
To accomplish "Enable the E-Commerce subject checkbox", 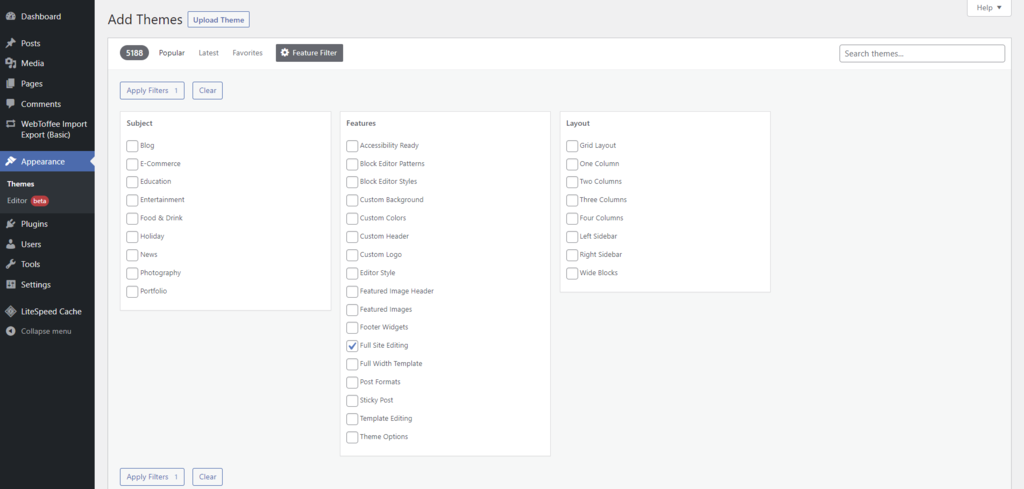I will [x=132, y=164].
